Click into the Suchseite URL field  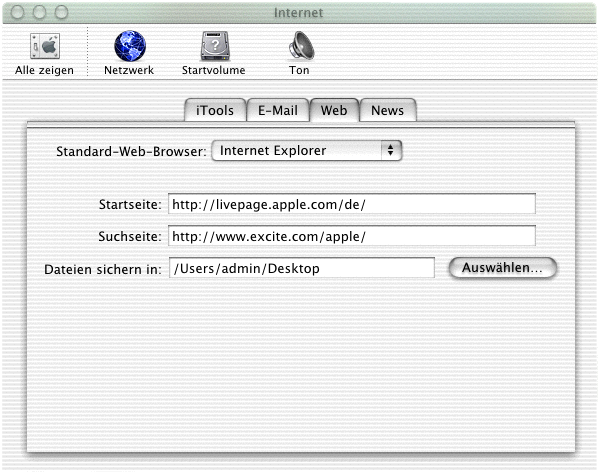351,236
